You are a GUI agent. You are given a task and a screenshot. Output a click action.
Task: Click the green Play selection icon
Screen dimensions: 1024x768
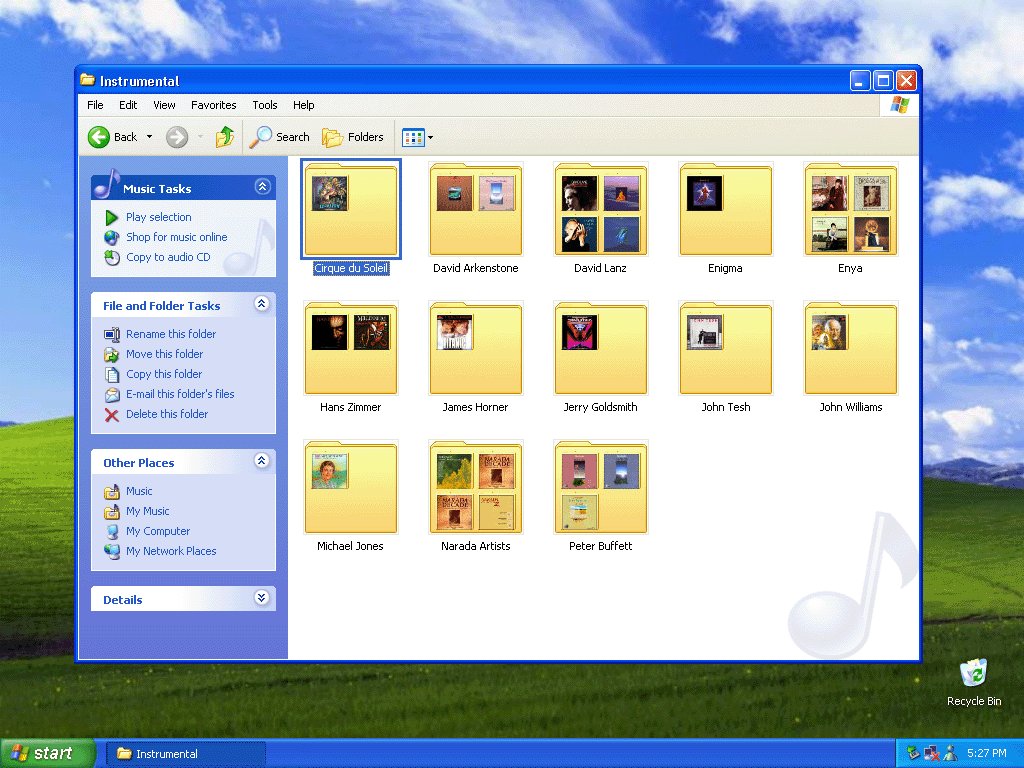tap(112, 217)
